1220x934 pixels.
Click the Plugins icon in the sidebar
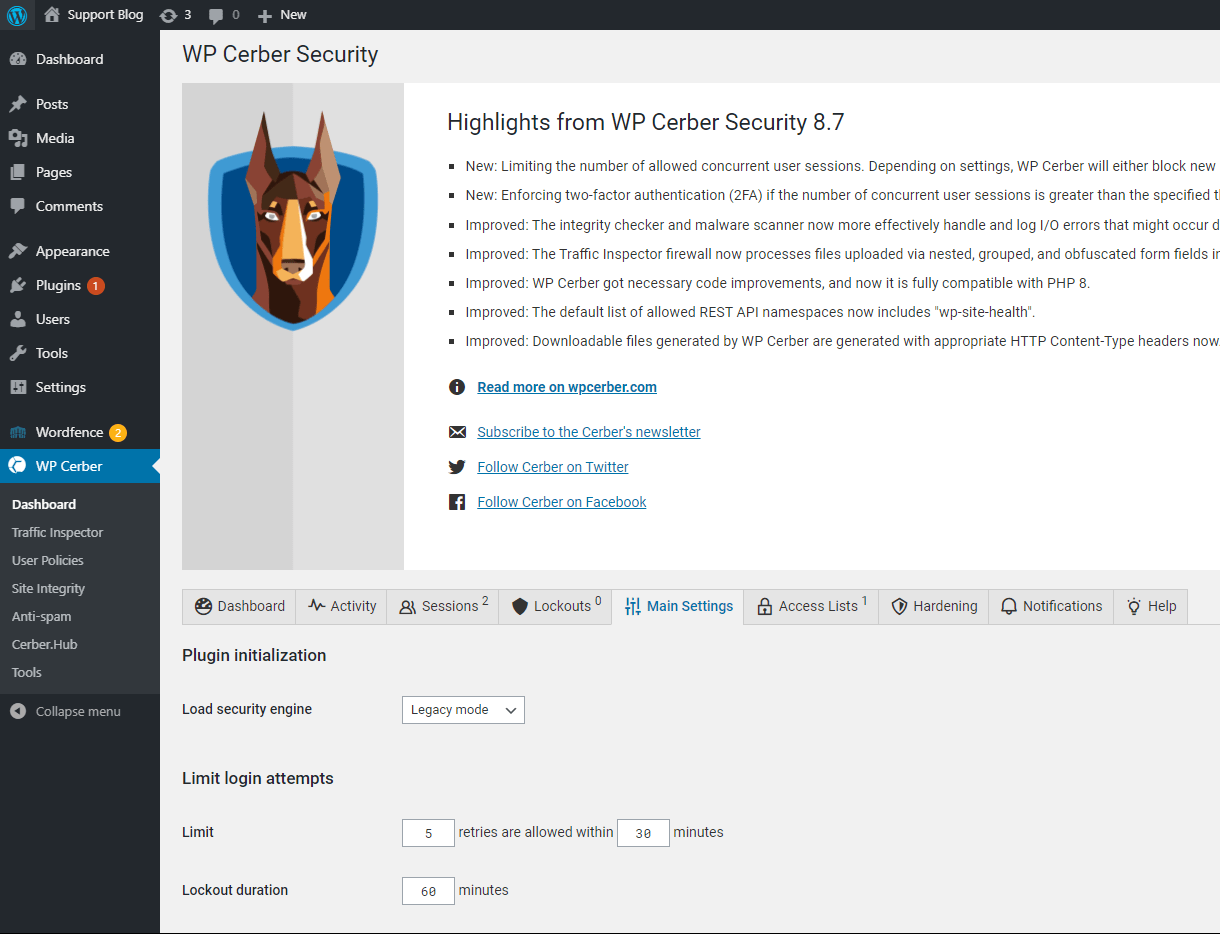(x=17, y=285)
